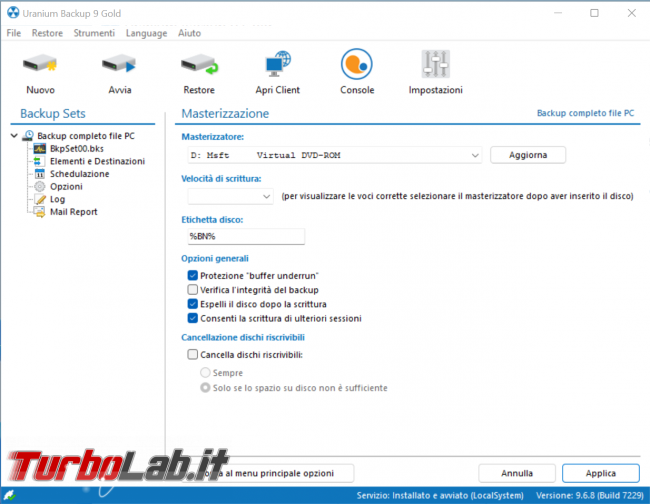Viewport: 650px width, 504px height.
Task: Enable Verifica l'integrità del backup checkbox
Action: click(192, 289)
